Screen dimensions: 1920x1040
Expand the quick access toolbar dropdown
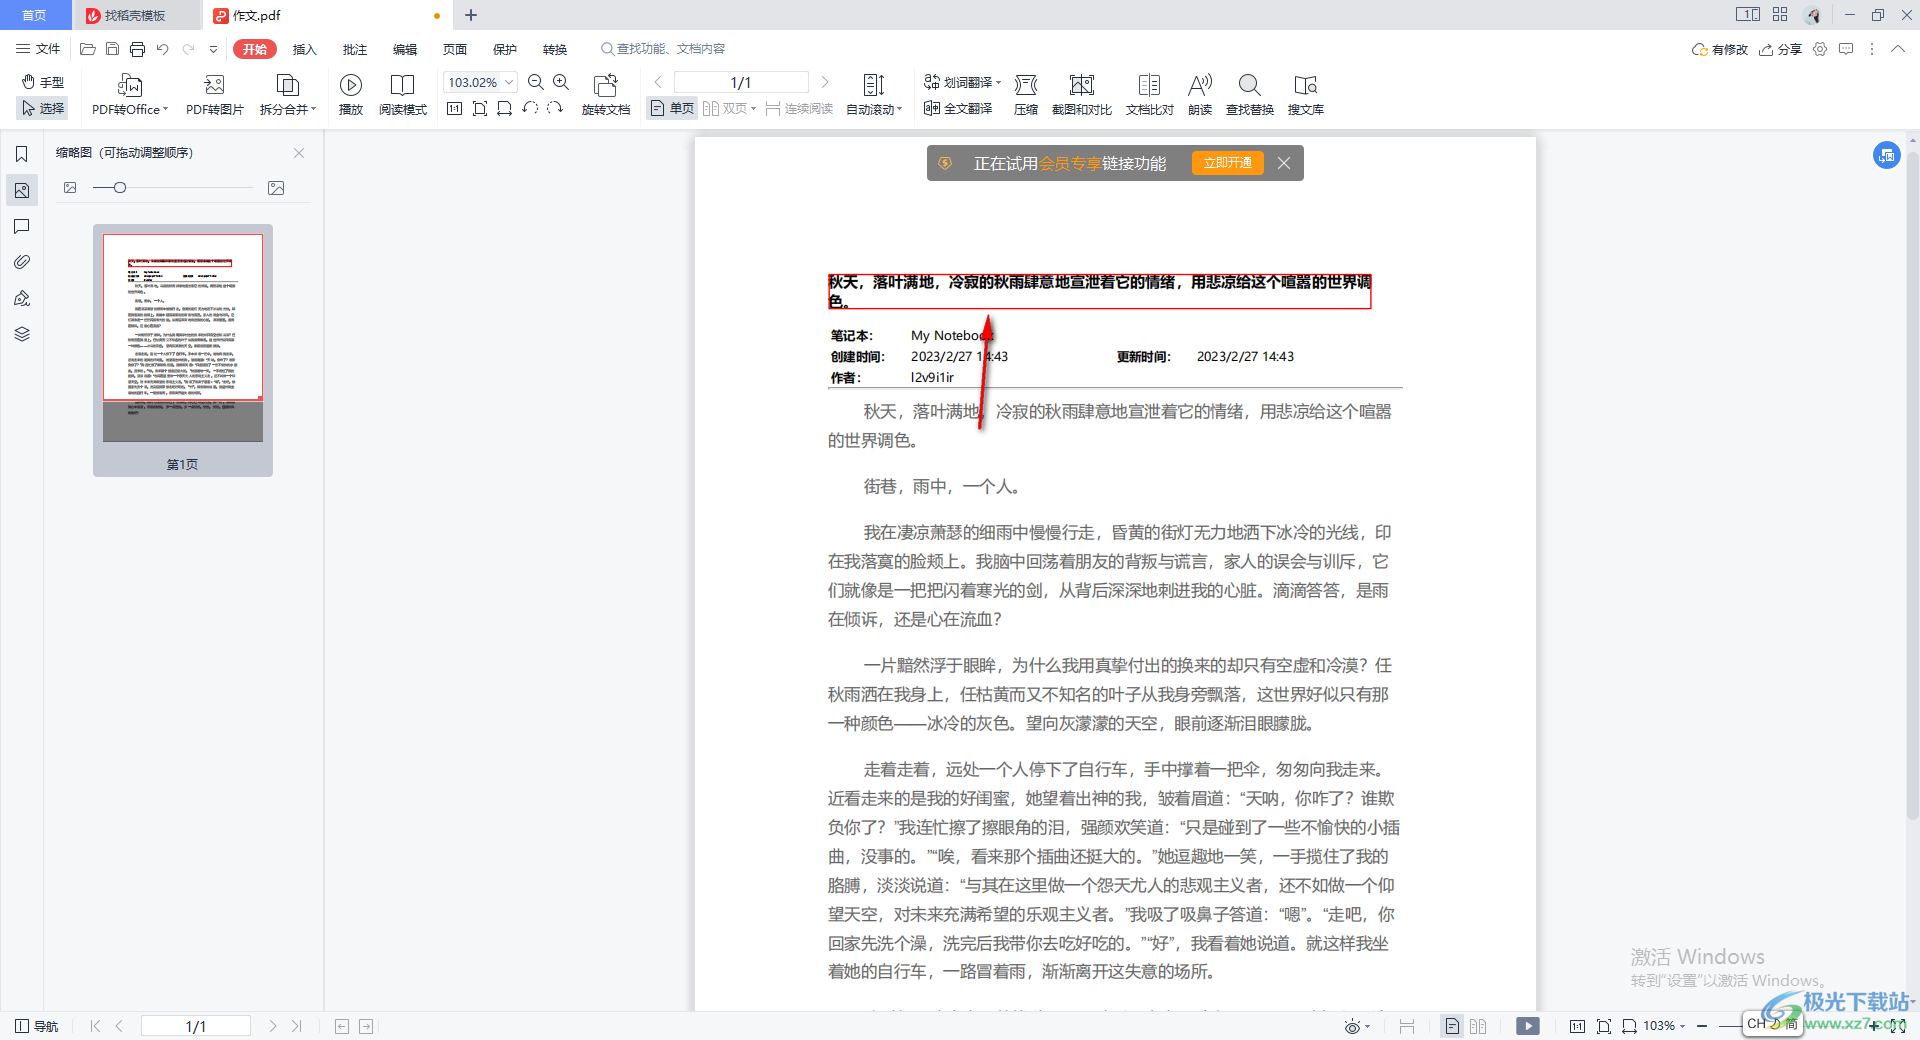(213, 49)
